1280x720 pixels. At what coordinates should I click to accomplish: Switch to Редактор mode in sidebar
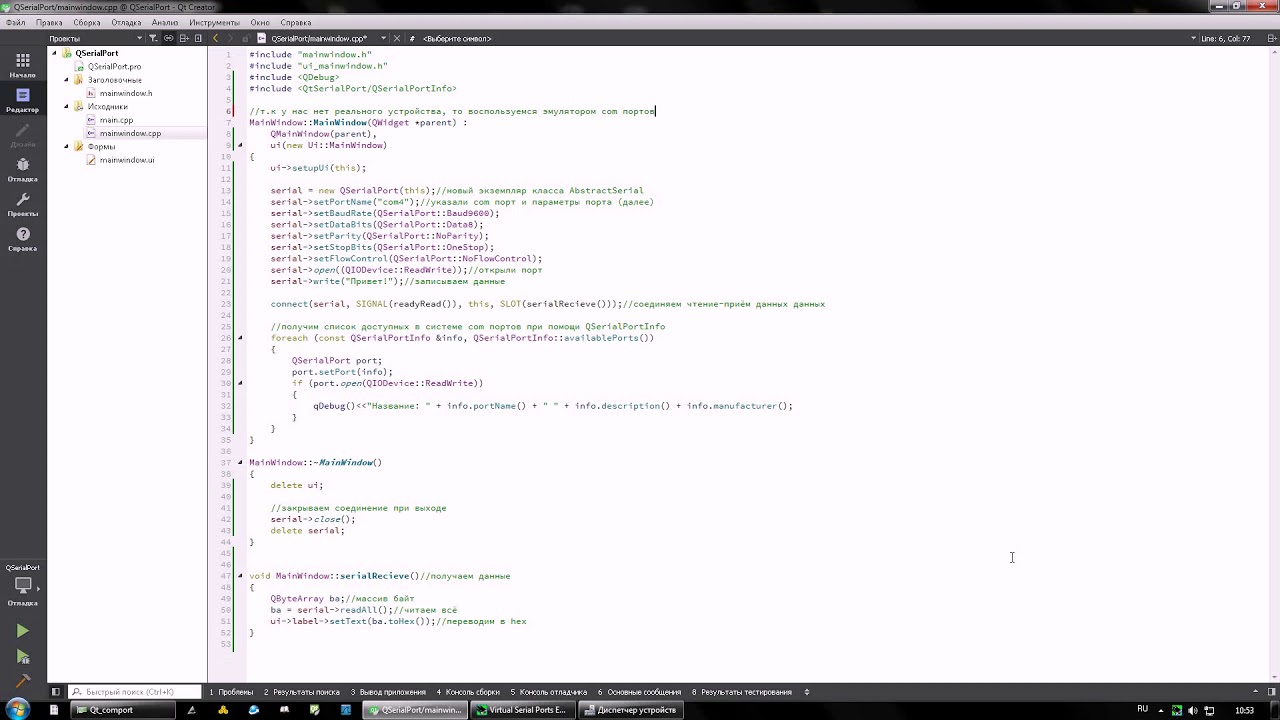[22, 100]
